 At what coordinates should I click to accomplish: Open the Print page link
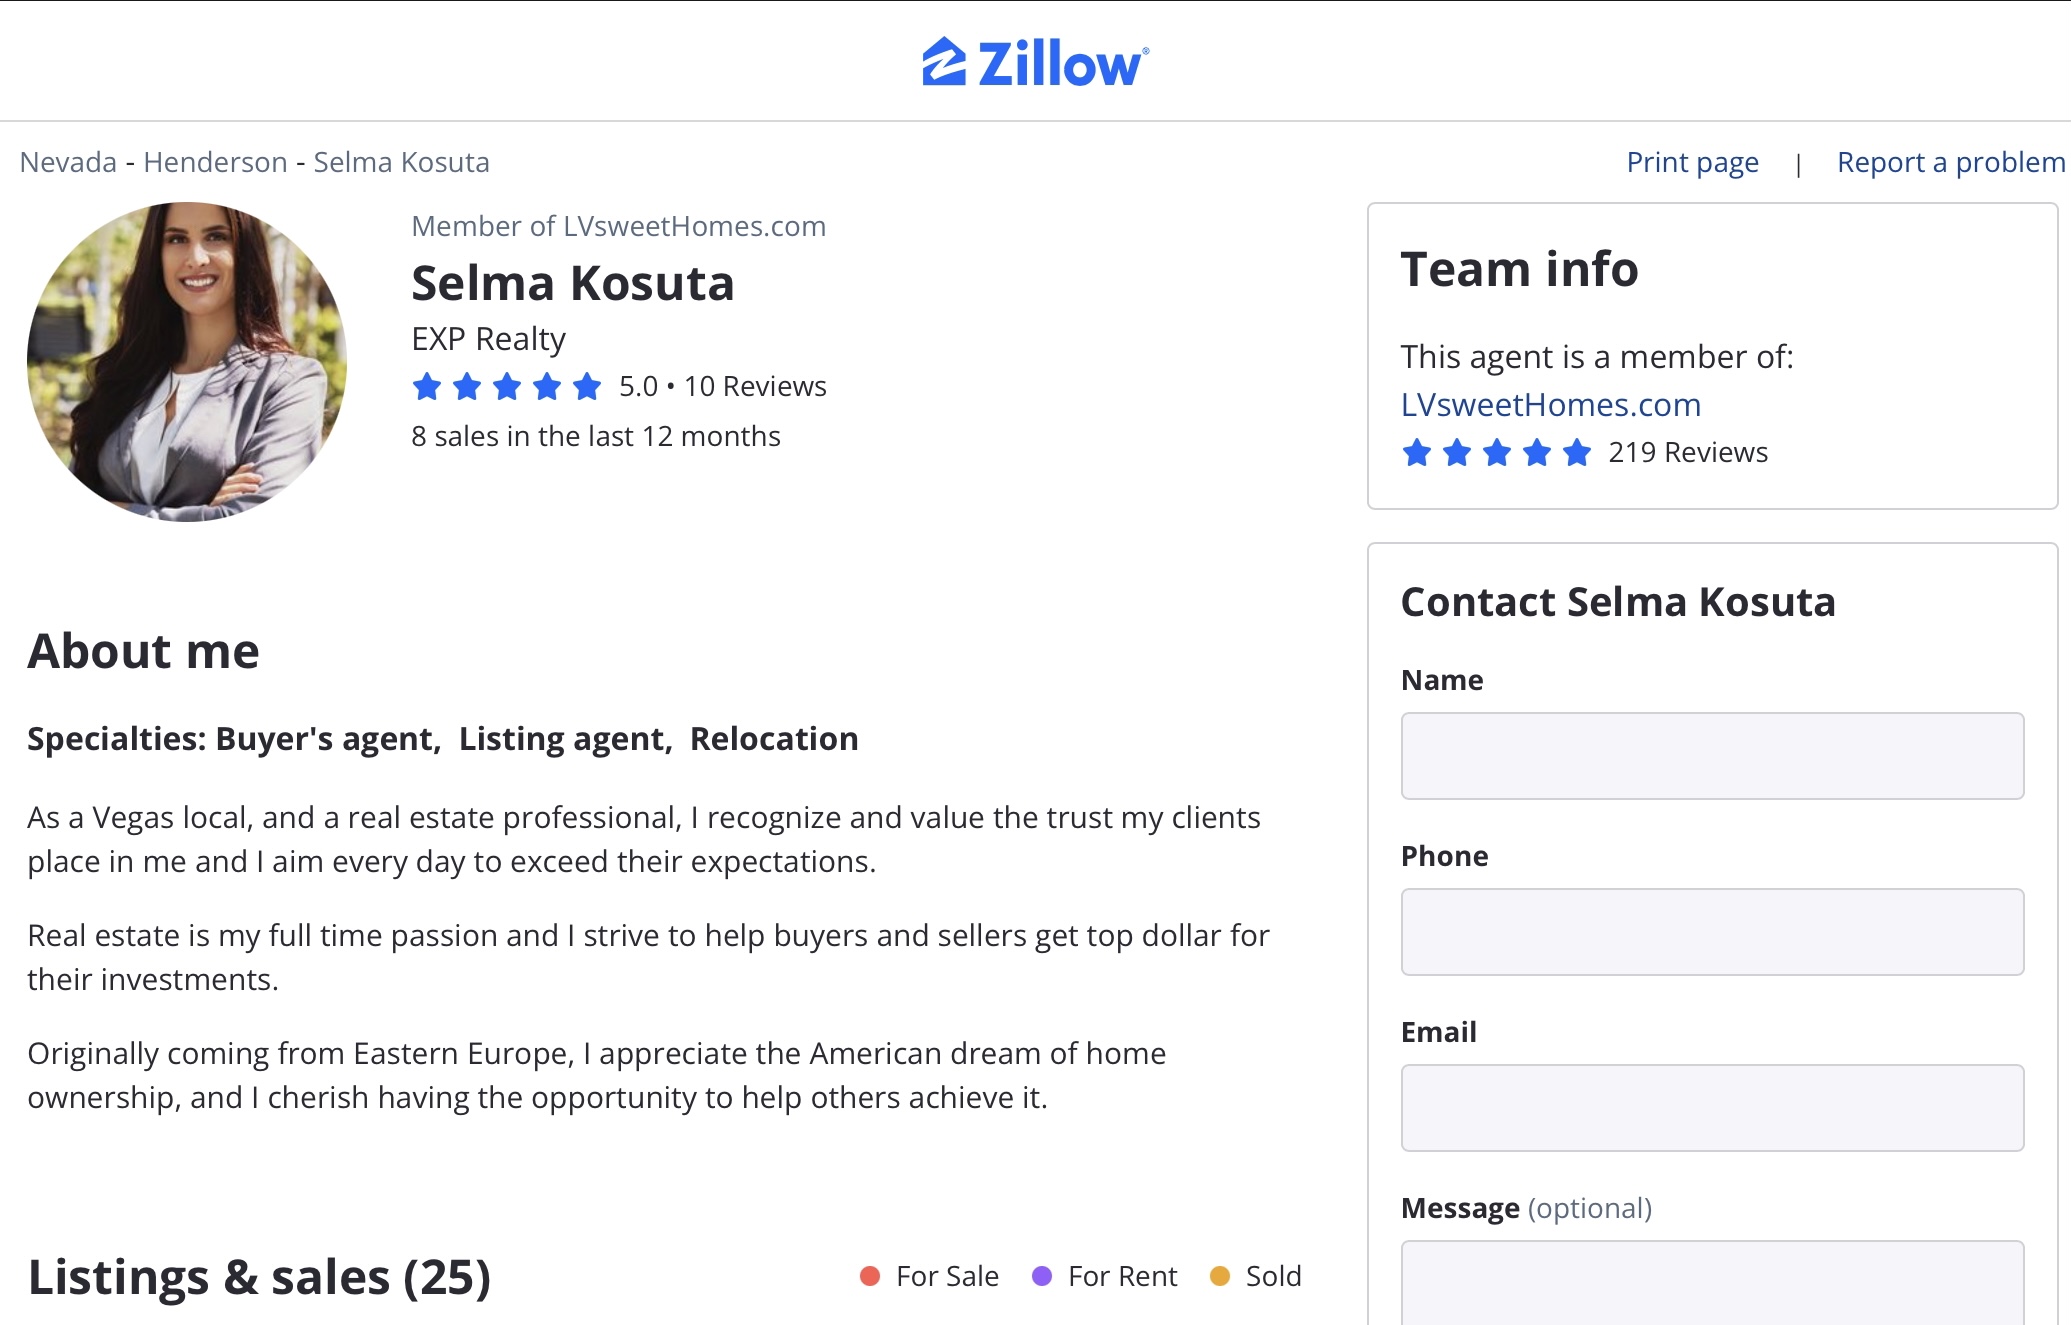pos(1692,162)
